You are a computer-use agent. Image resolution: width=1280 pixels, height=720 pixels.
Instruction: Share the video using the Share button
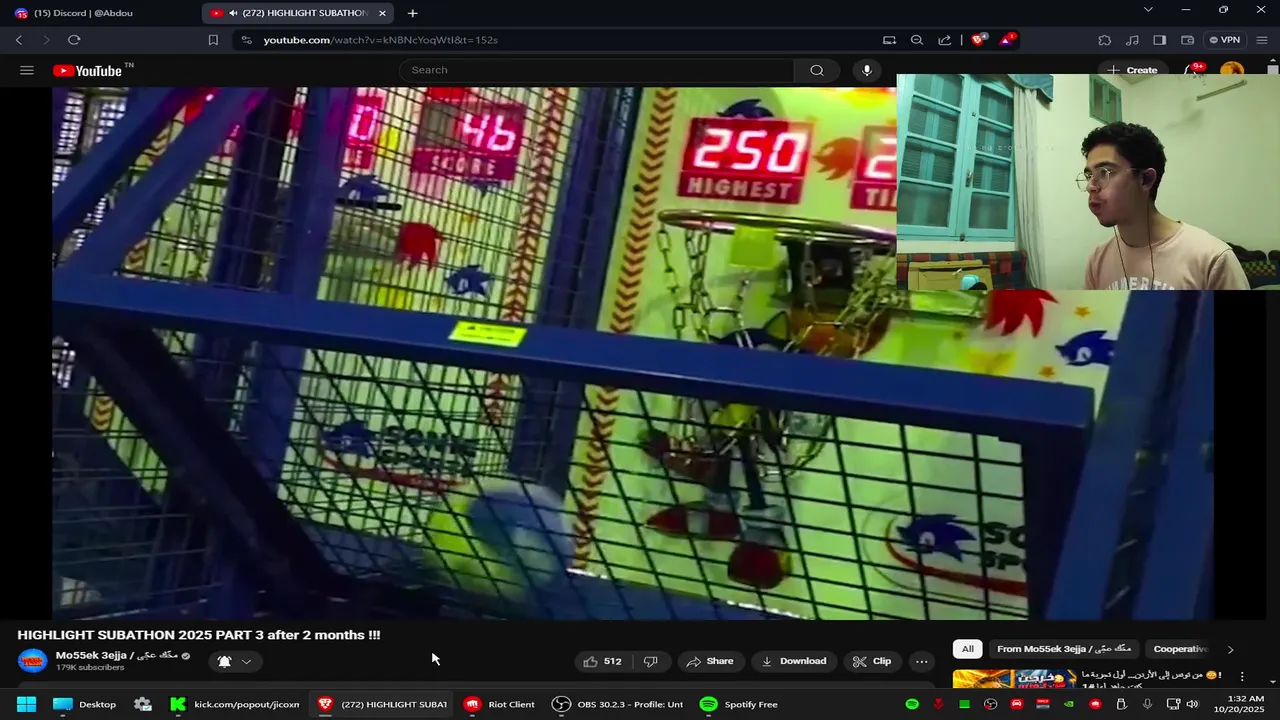click(710, 661)
